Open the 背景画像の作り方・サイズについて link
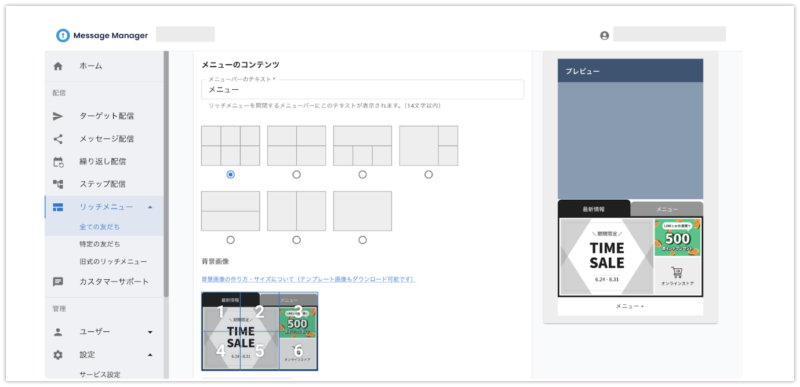 click(309, 279)
